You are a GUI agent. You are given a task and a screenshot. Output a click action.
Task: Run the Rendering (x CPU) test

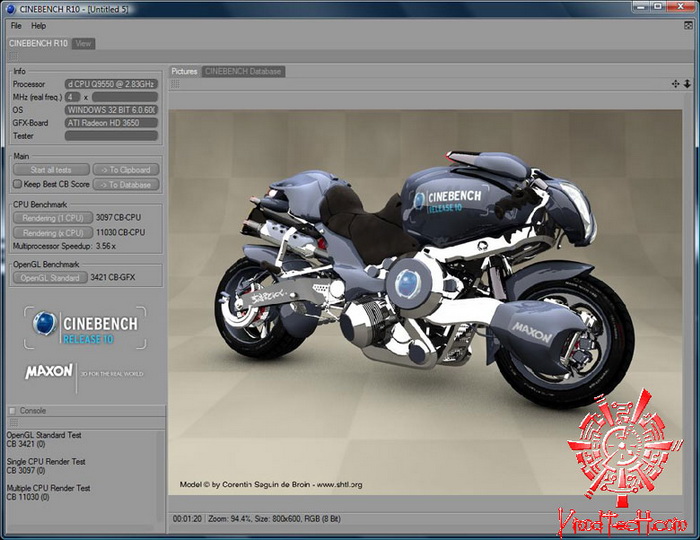[x=53, y=233]
